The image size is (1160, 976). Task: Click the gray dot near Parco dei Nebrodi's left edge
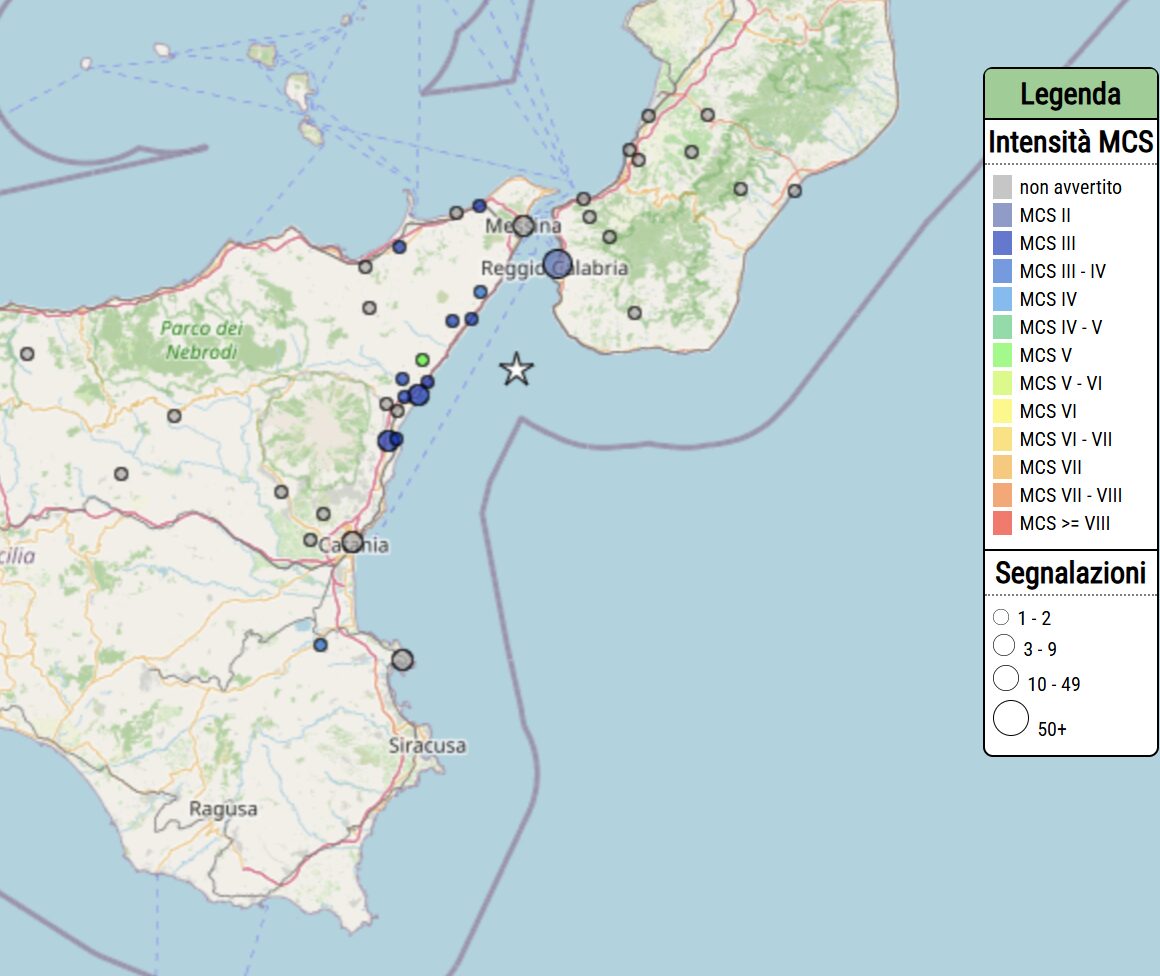click(27, 354)
